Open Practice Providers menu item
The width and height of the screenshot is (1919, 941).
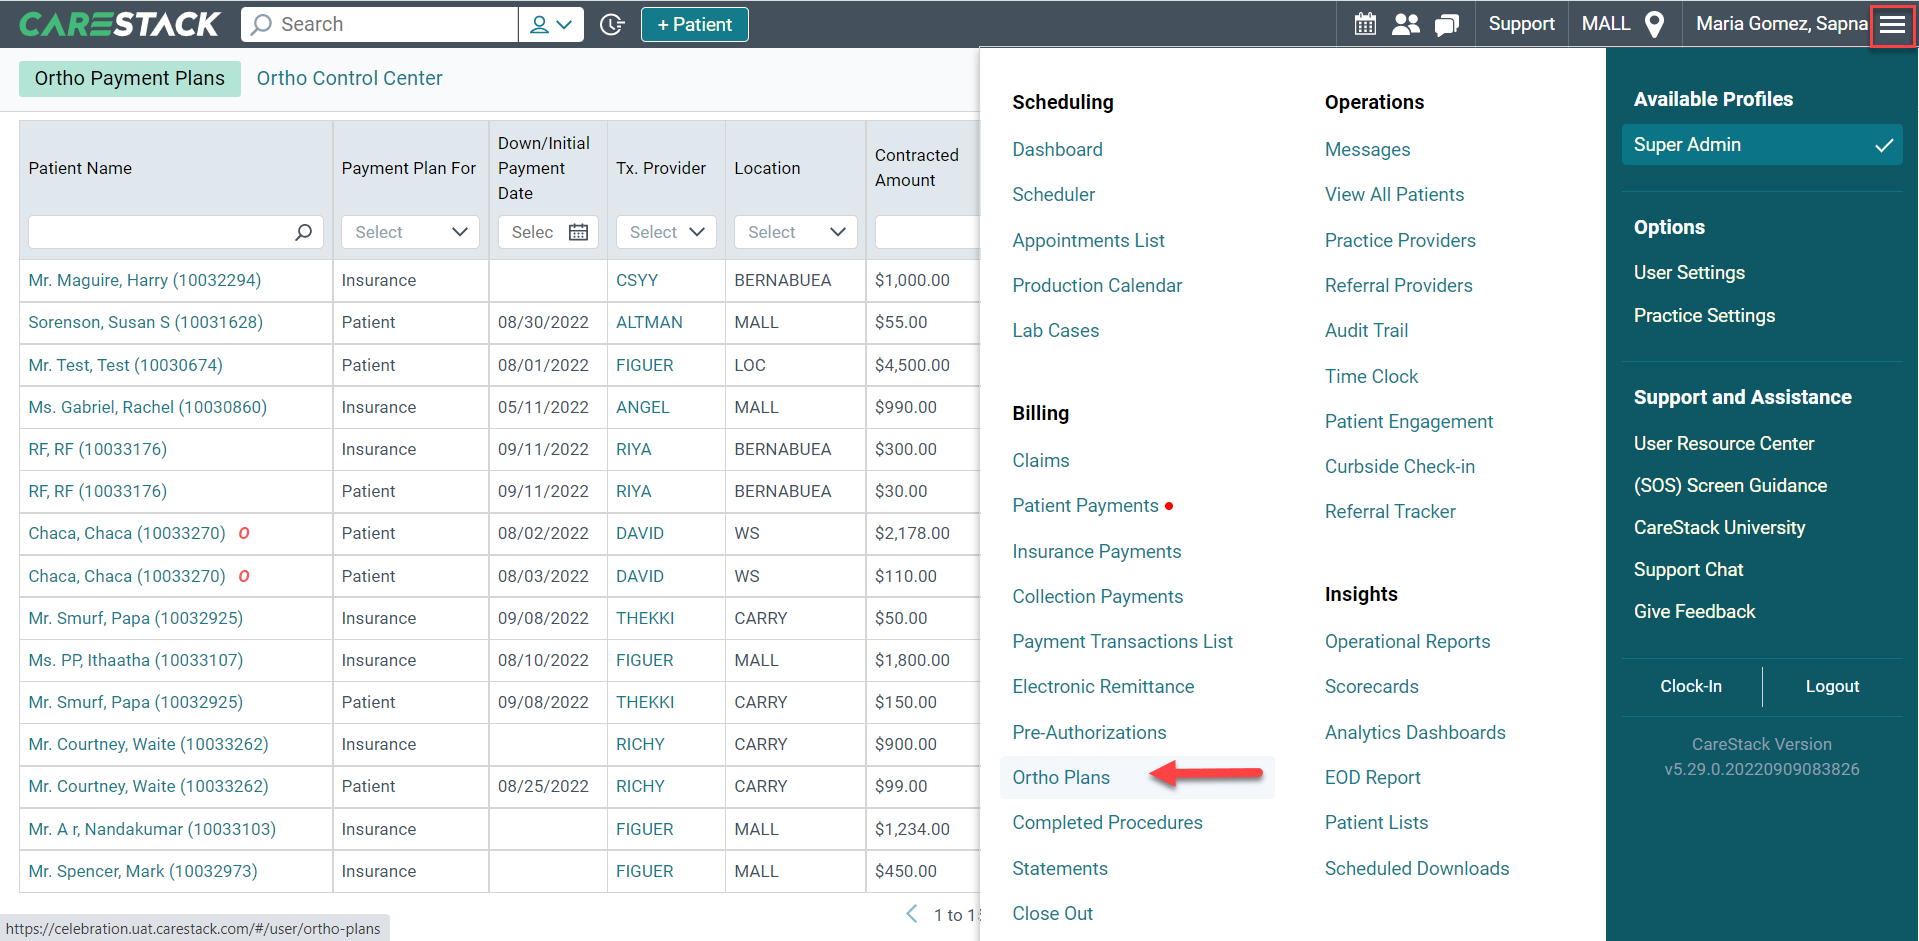click(1400, 240)
